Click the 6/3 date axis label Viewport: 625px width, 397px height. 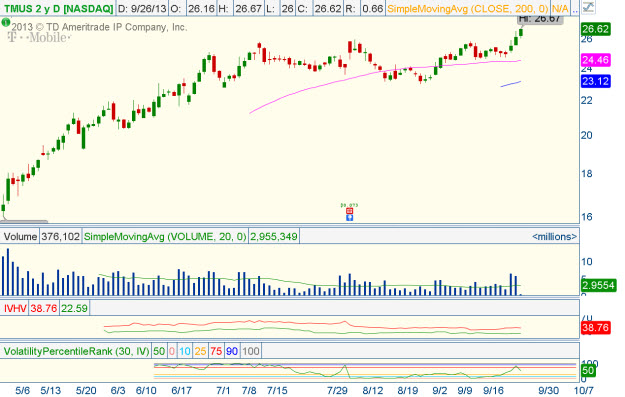point(118,390)
